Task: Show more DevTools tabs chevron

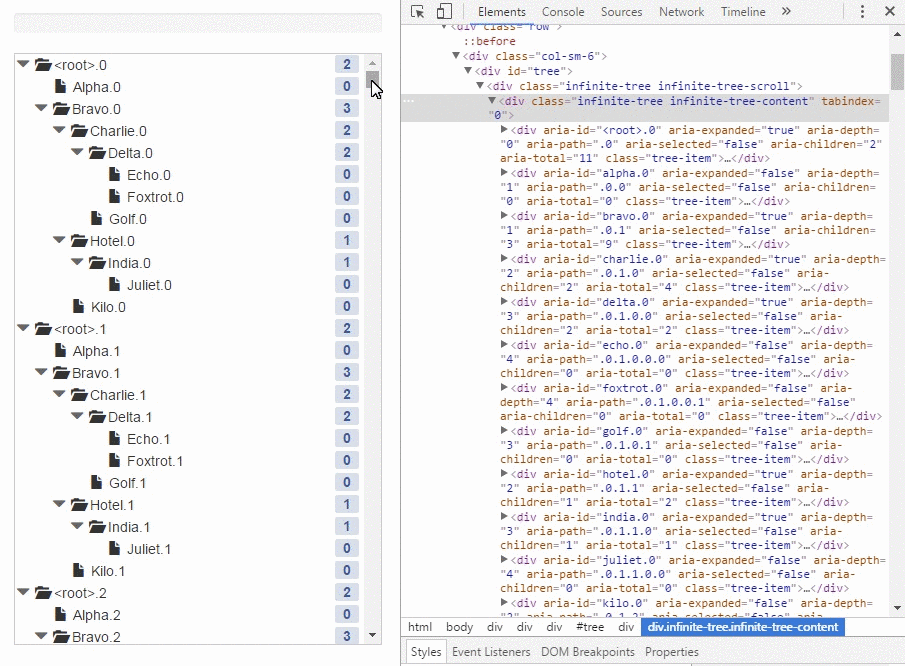Action: pos(786,12)
